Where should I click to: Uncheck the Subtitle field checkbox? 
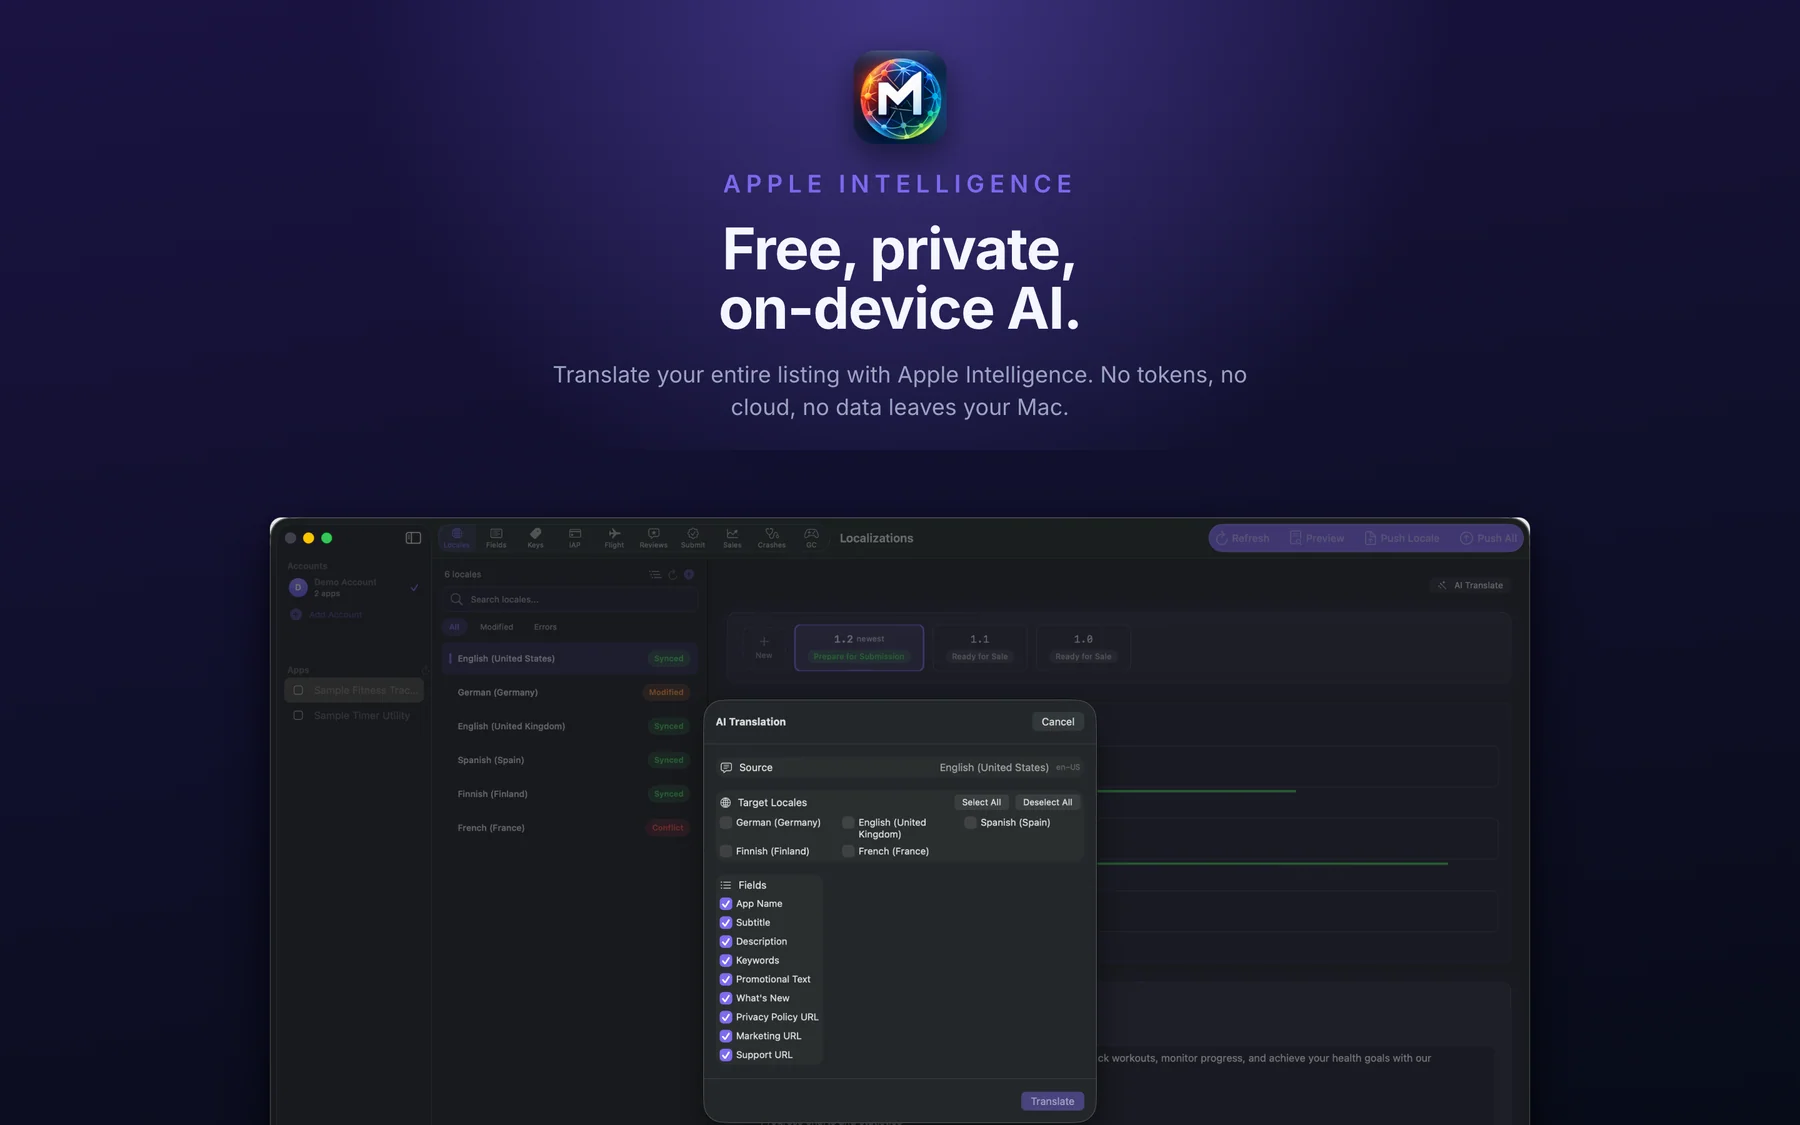726,923
